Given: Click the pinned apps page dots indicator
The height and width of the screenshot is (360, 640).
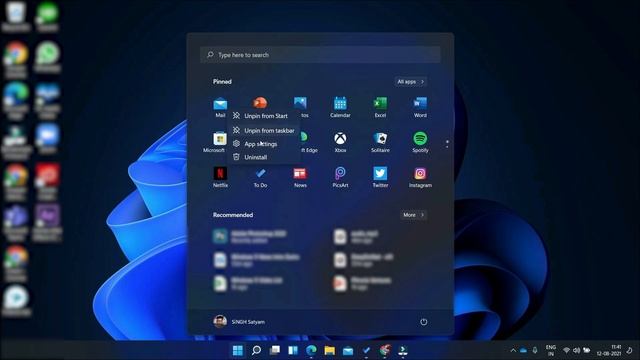Looking at the screenshot, I should [x=447, y=144].
